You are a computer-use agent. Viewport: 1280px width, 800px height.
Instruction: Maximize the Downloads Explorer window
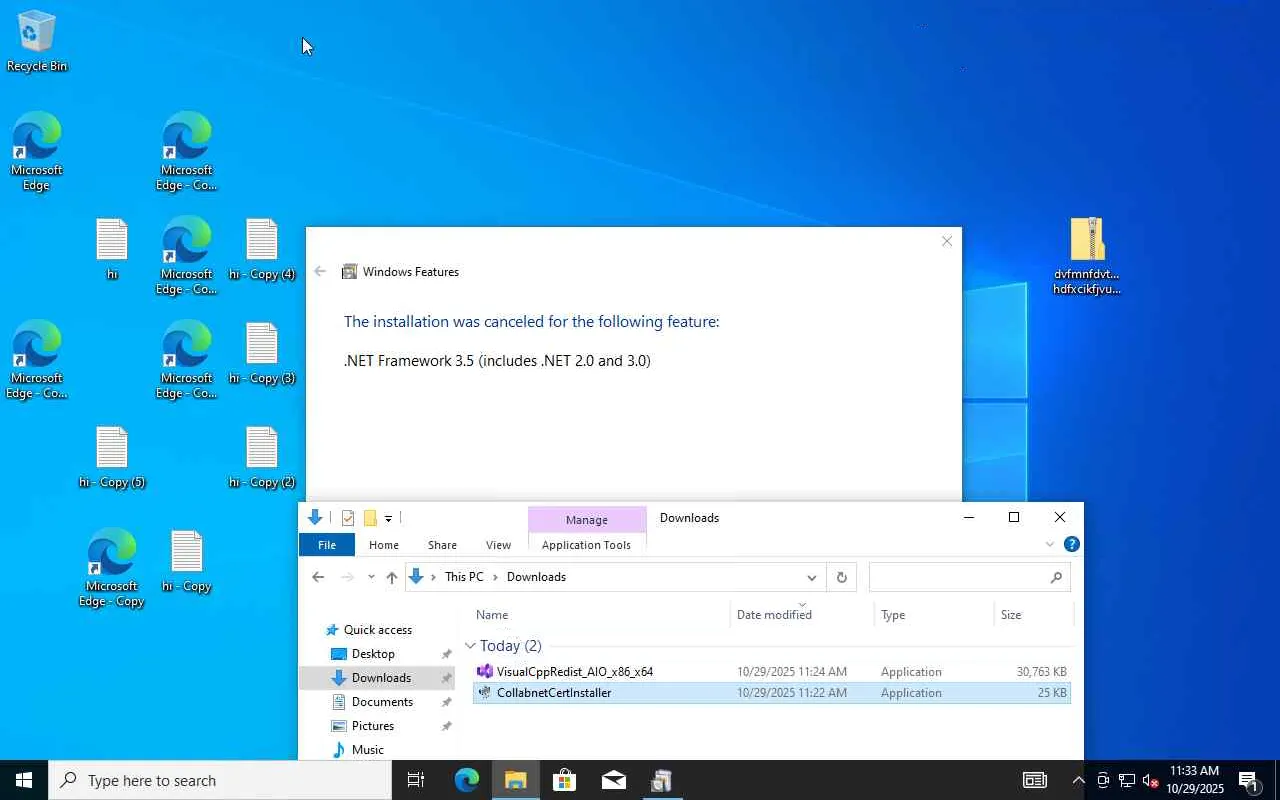tap(1014, 517)
